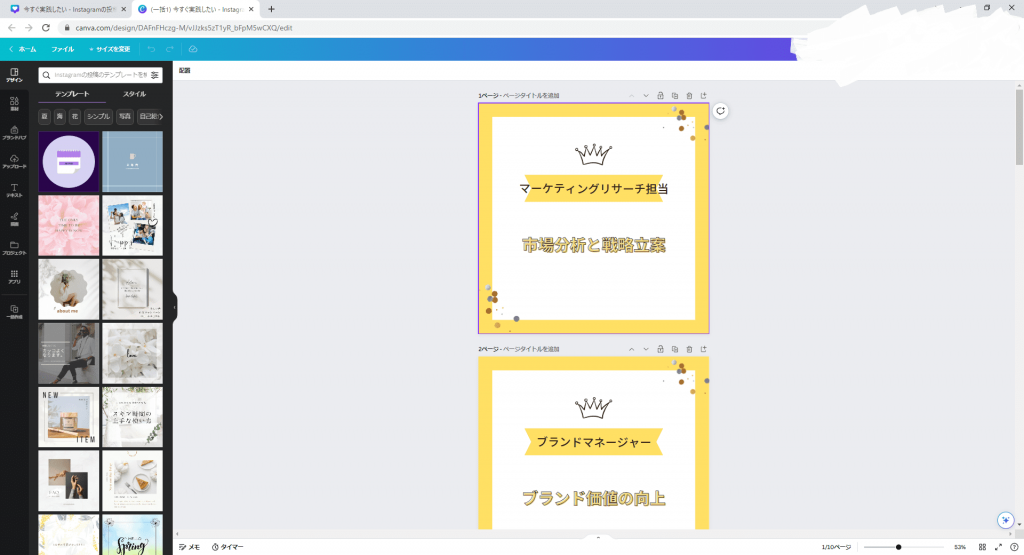Screen dimensions: 1024x555
Task: Move page 2 down with chevron
Action: coord(646,349)
